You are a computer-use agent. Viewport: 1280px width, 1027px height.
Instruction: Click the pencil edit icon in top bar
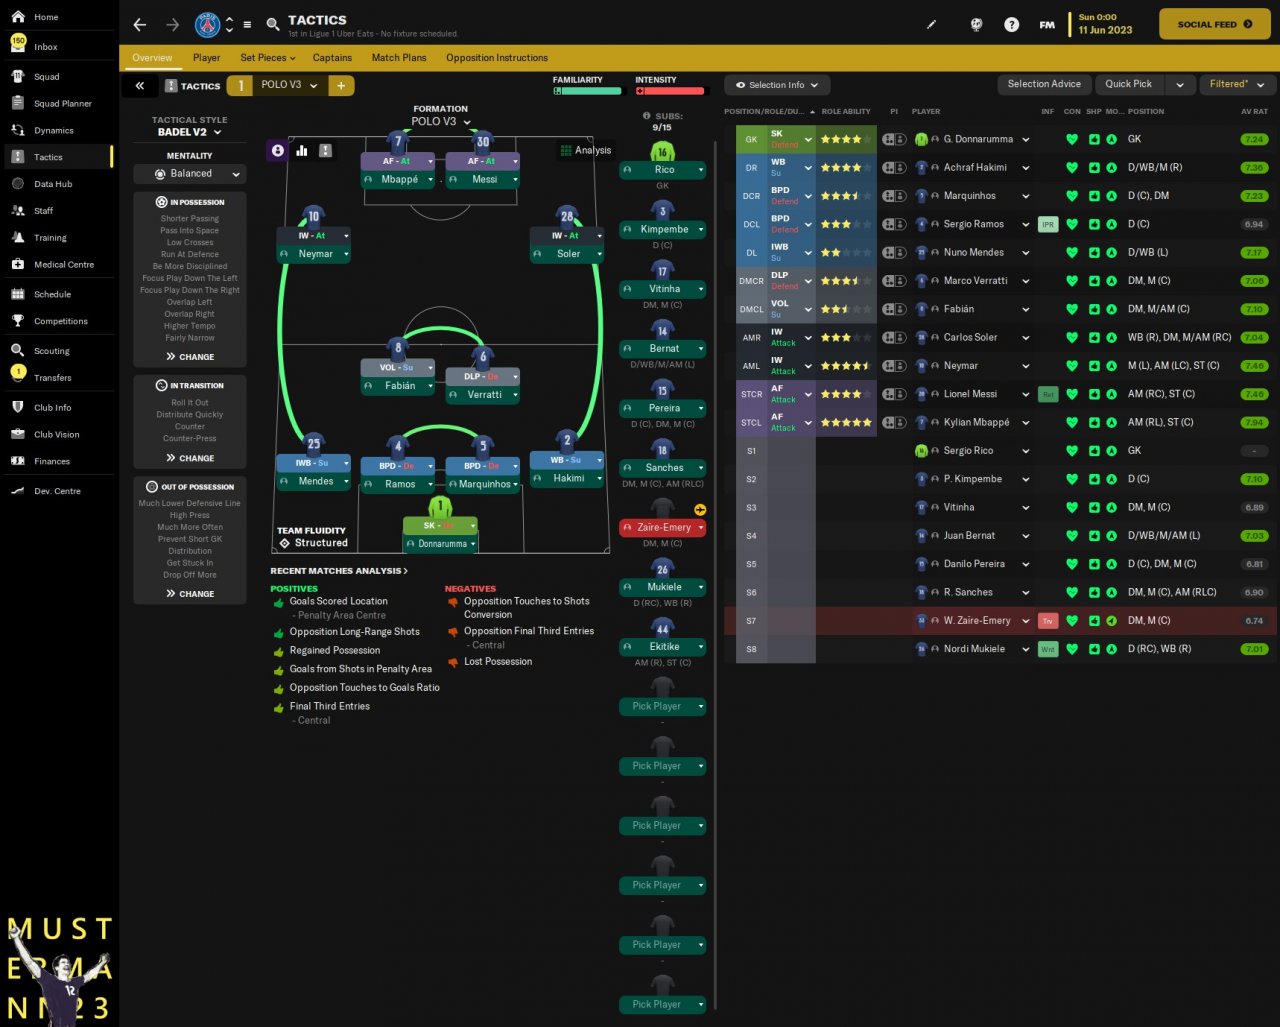coord(932,25)
